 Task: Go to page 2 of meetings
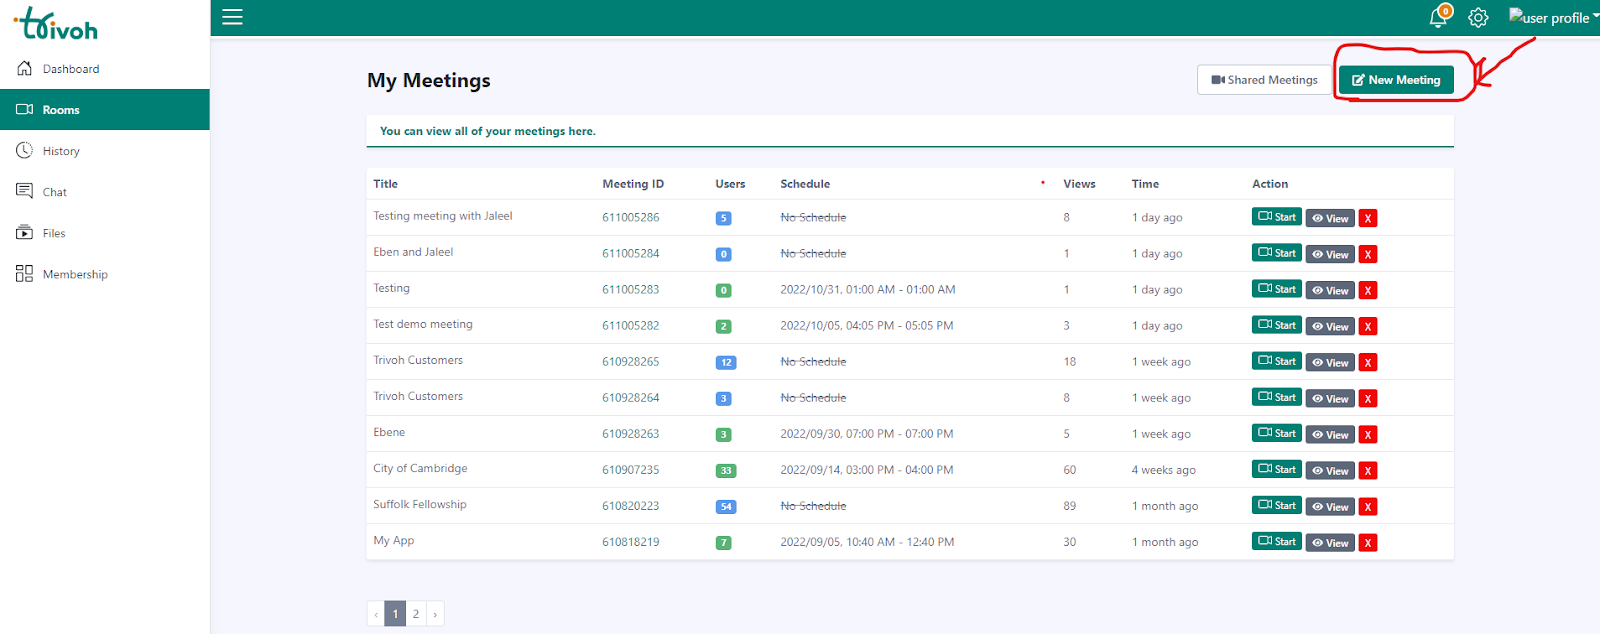click(416, 614)
